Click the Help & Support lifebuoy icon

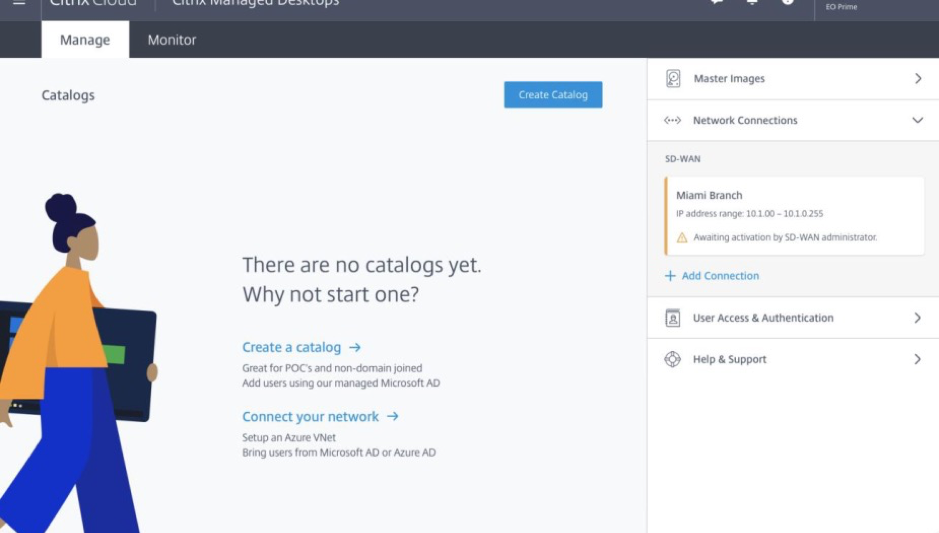tap(673, 359)
